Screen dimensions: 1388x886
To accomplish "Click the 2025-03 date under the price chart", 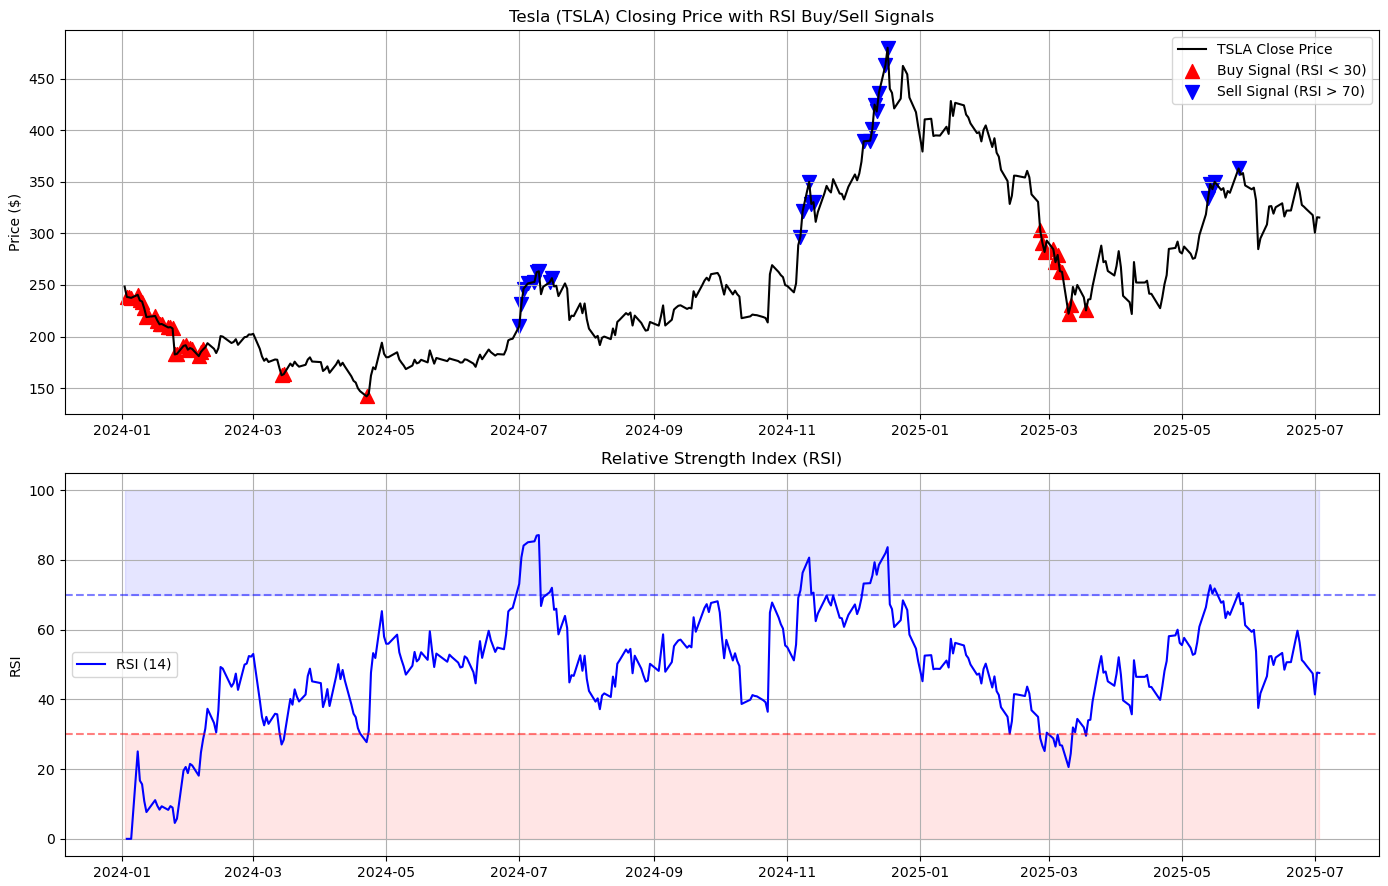I will [1049, 431].
